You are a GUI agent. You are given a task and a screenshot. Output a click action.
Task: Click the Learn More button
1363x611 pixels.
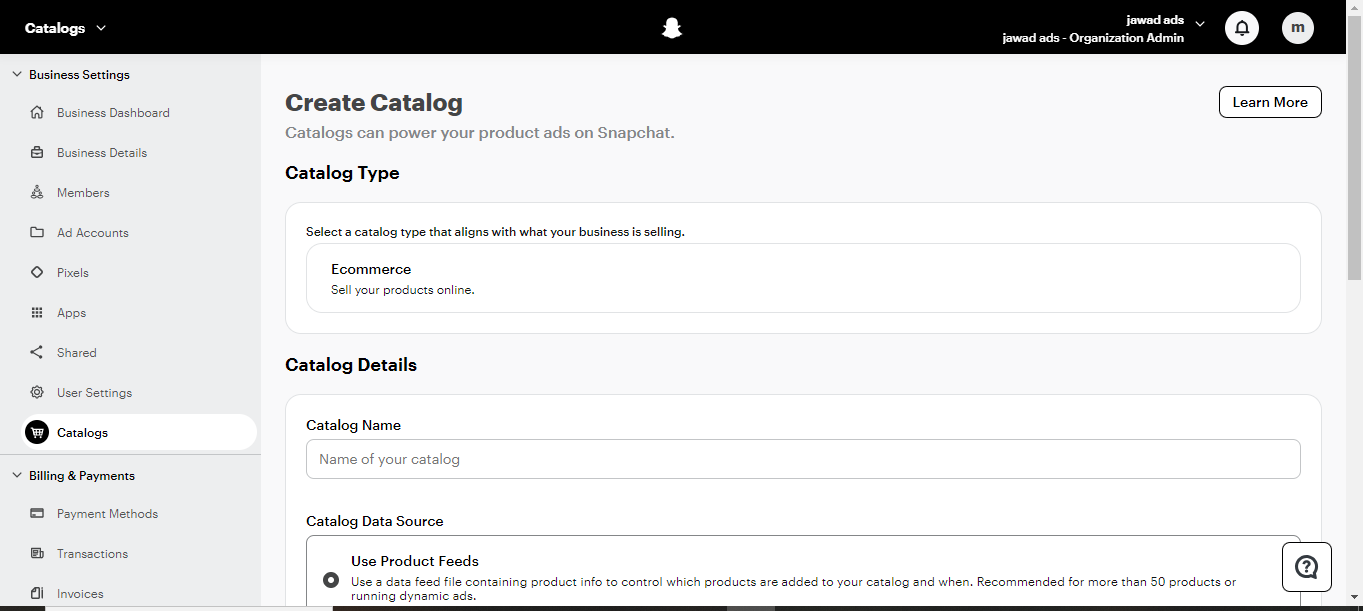1270,102
